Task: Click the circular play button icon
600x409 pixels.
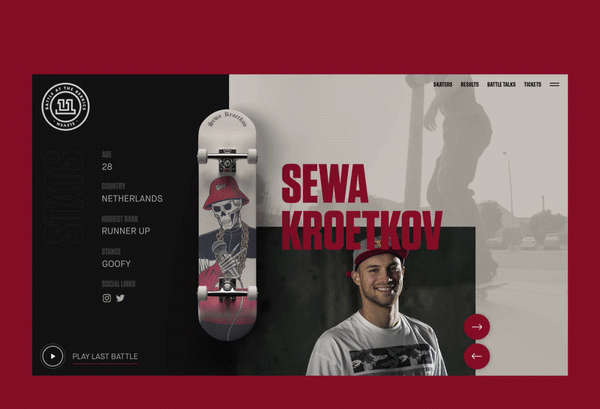Action: [52, 356]
